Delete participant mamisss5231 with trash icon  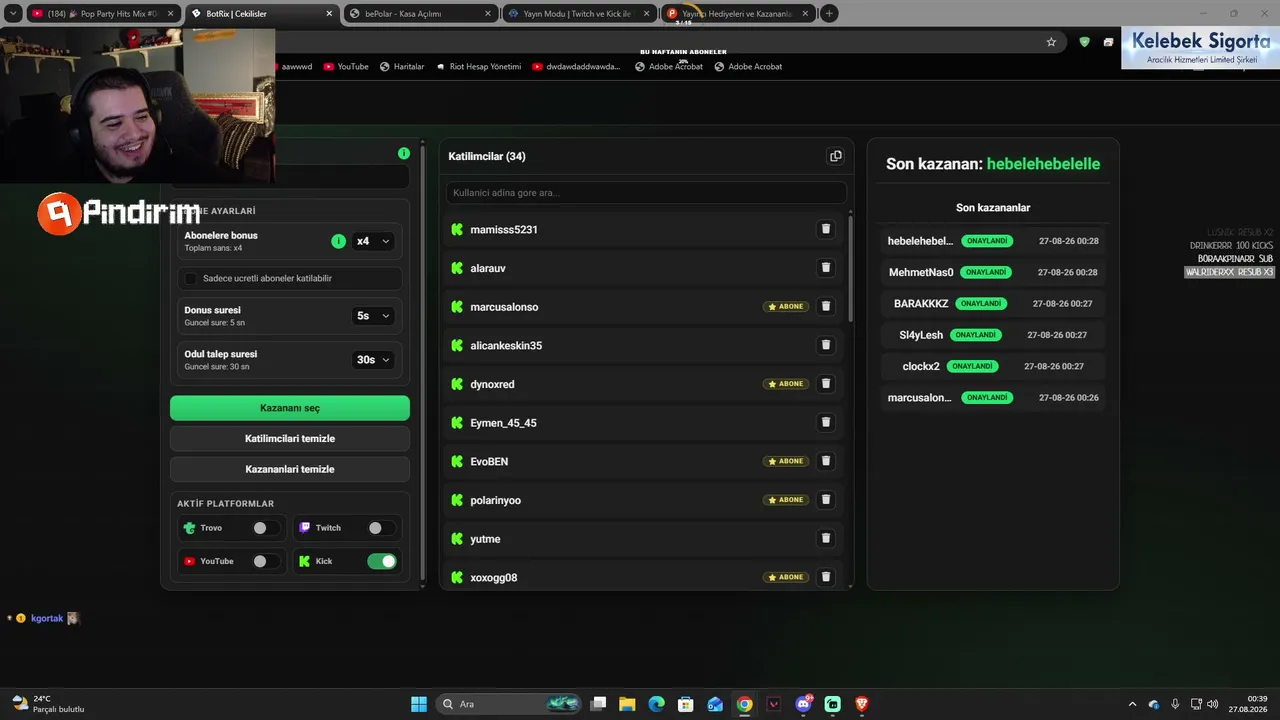826,229
